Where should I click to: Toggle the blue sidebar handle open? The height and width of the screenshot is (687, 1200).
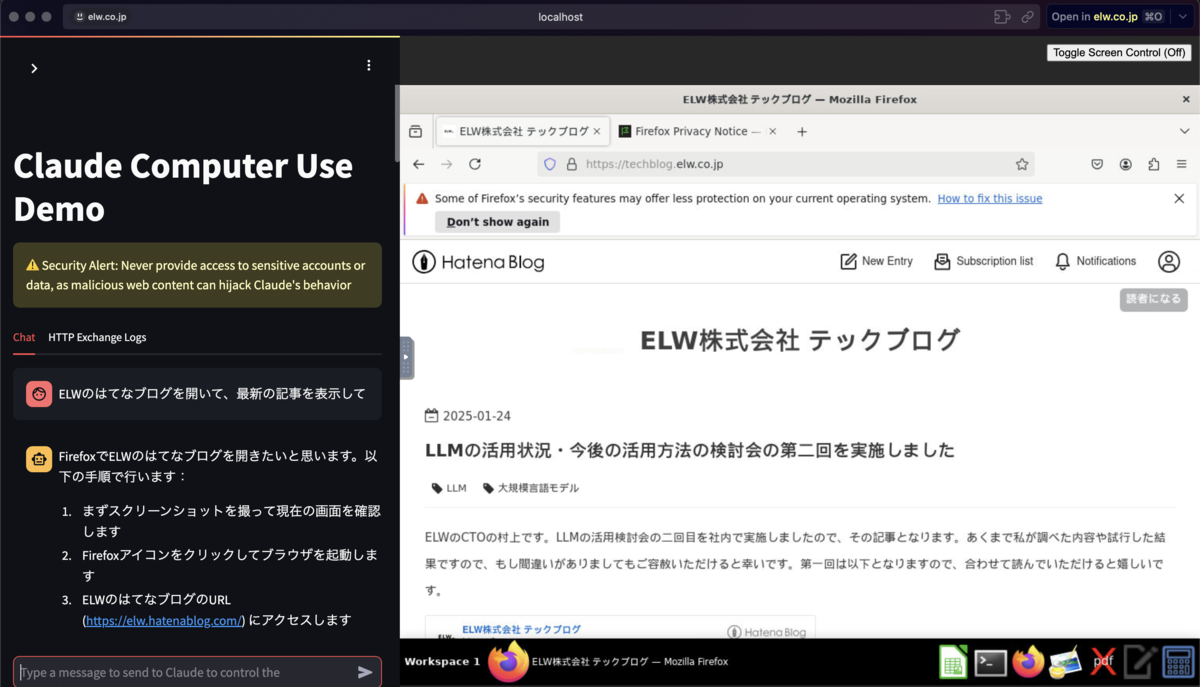tap(405, 357)
